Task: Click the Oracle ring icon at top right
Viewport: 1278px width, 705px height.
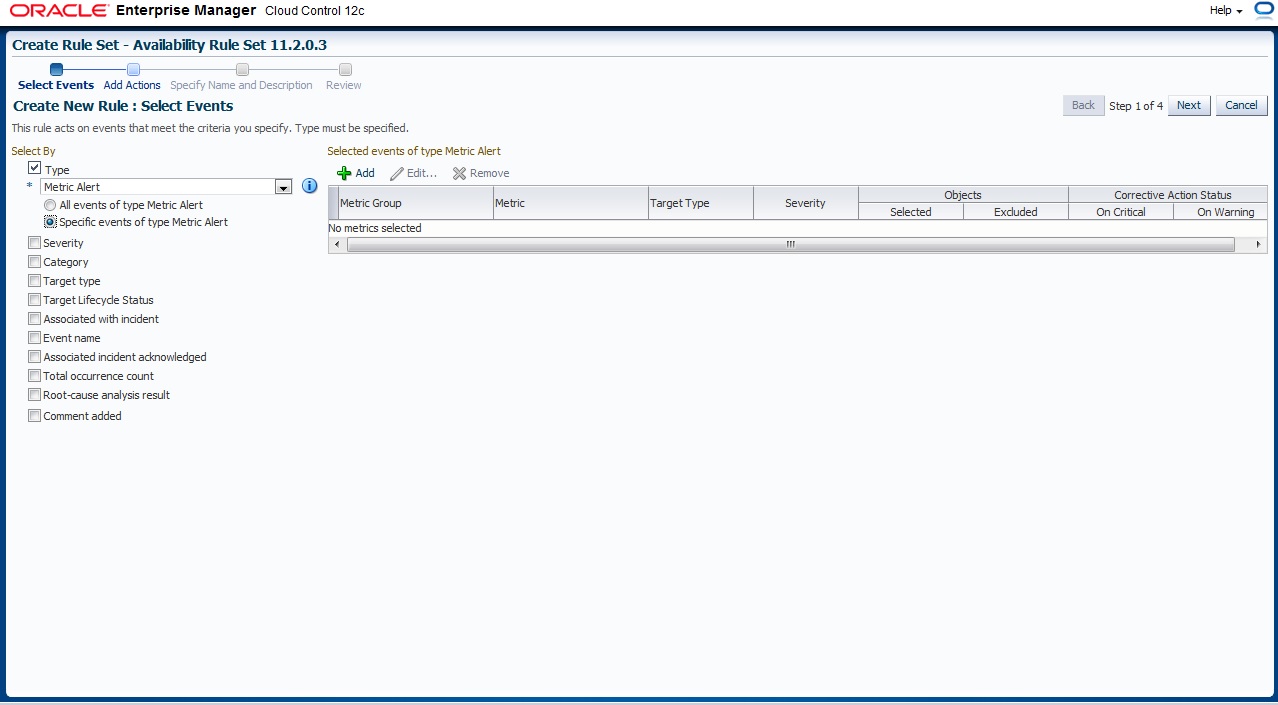Action: (x=1264, y=10)
